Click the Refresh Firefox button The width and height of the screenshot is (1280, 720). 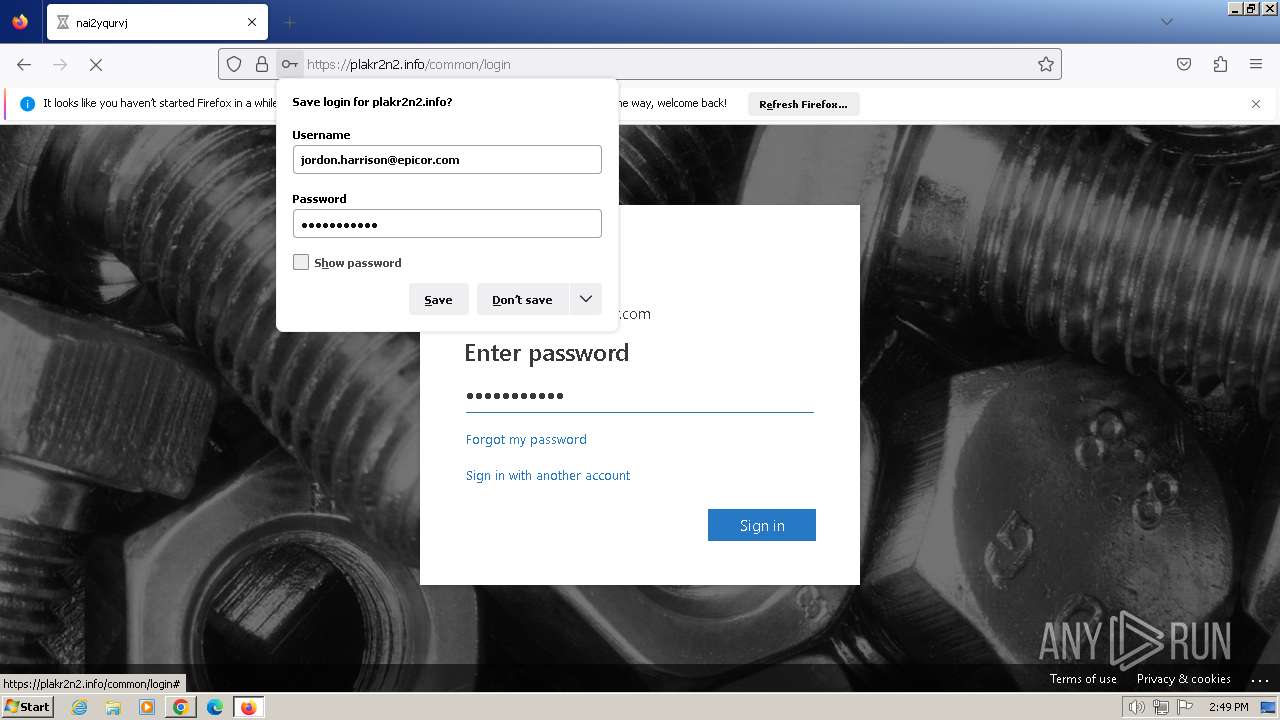point(803,104)
